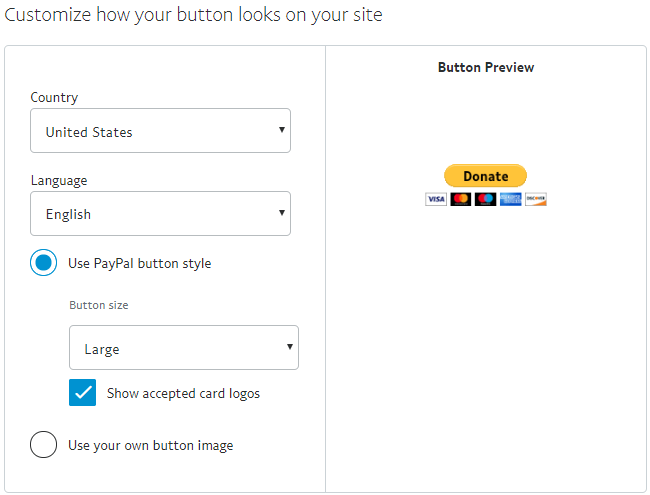This screenshot has width=650, height=495.
Task: Click the Discover card logo
Action: pos(536,199)
